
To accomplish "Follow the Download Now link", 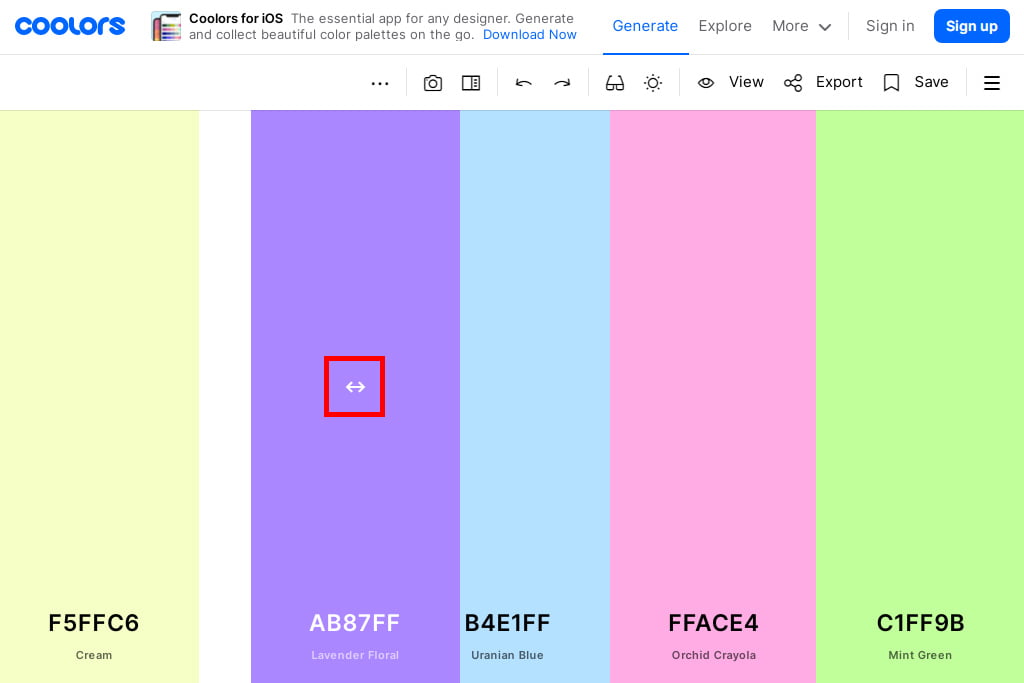I will click(x=529, y=34).
